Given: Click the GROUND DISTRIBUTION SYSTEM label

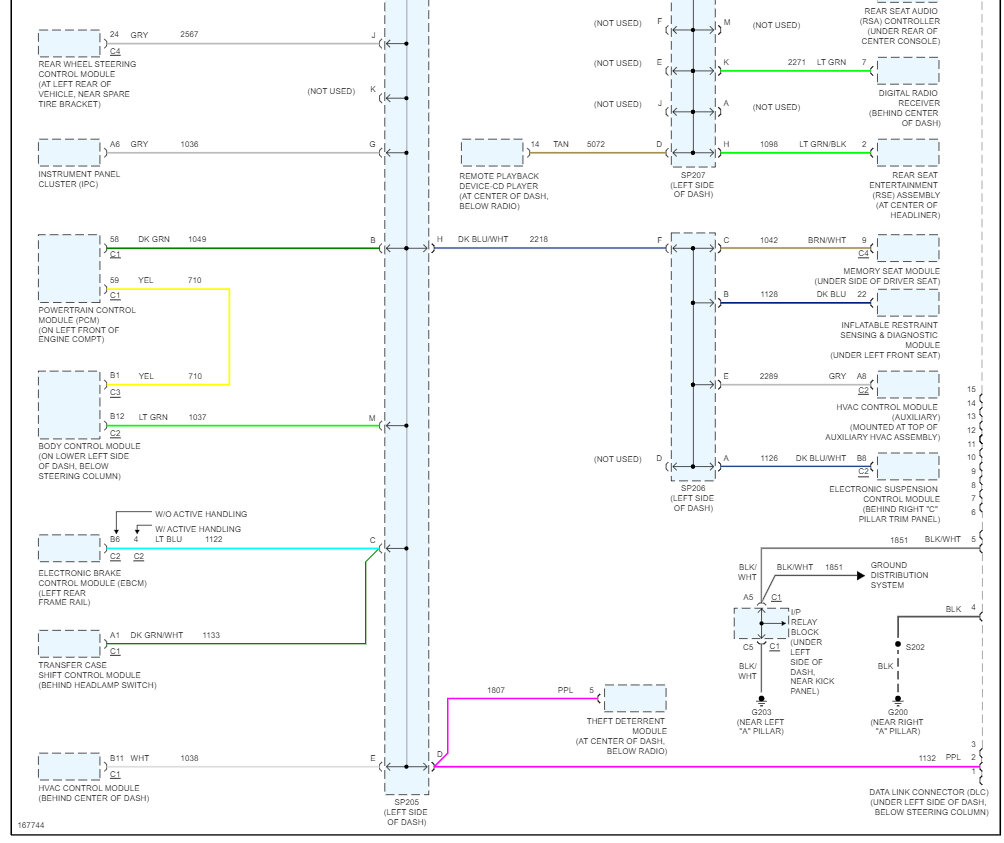Looking at the screenshot, I should click(899, 575).
